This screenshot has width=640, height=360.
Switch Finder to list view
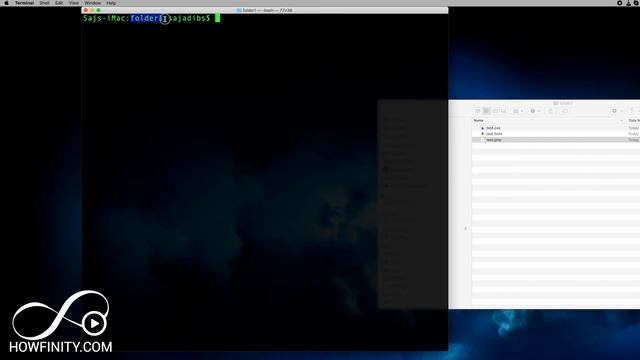tap(486, 111)
